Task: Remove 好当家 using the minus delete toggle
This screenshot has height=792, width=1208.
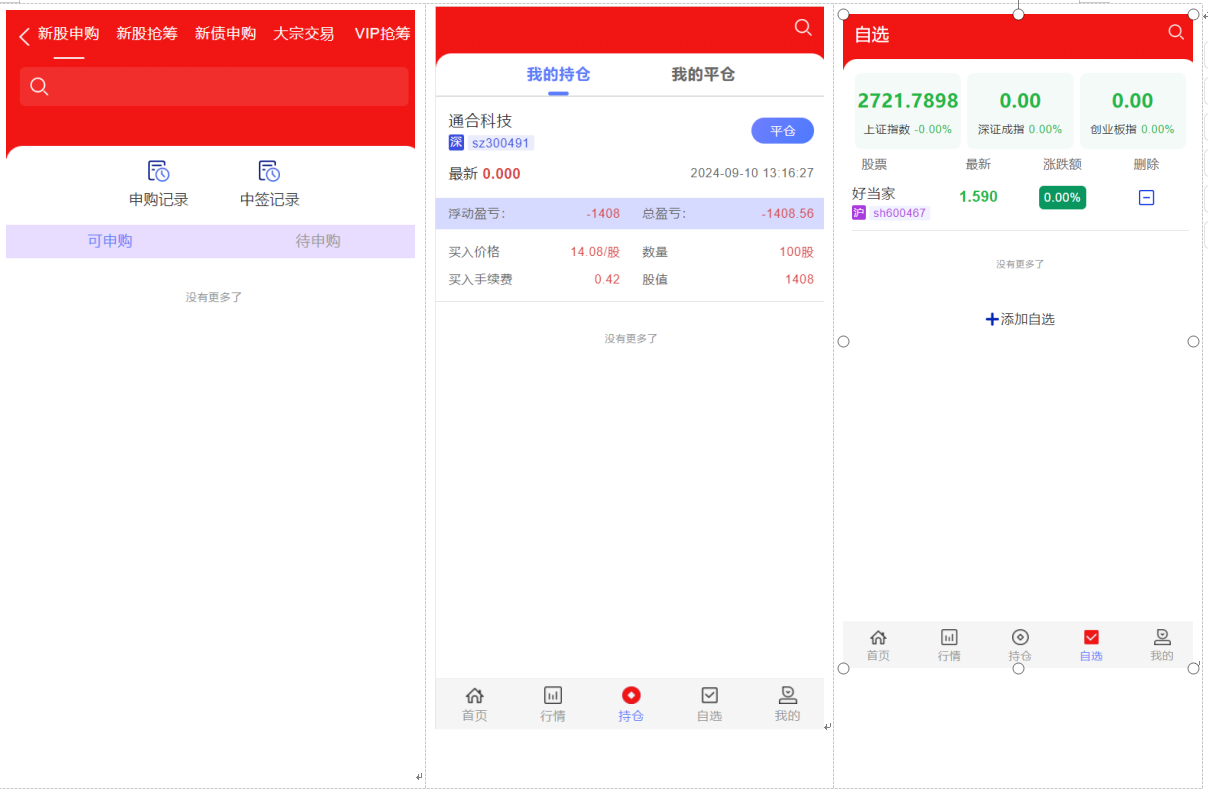Action: coord(1146,197)
